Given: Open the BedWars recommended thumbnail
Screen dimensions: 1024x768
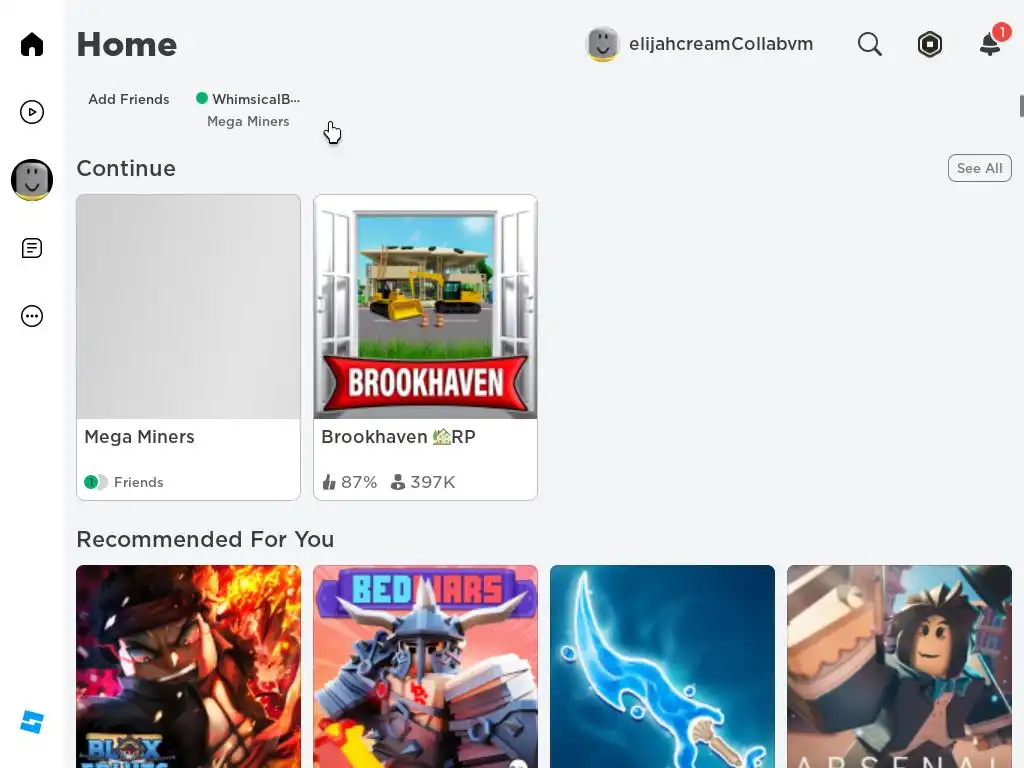Looking at the screenshot, I should pos(425,666).
